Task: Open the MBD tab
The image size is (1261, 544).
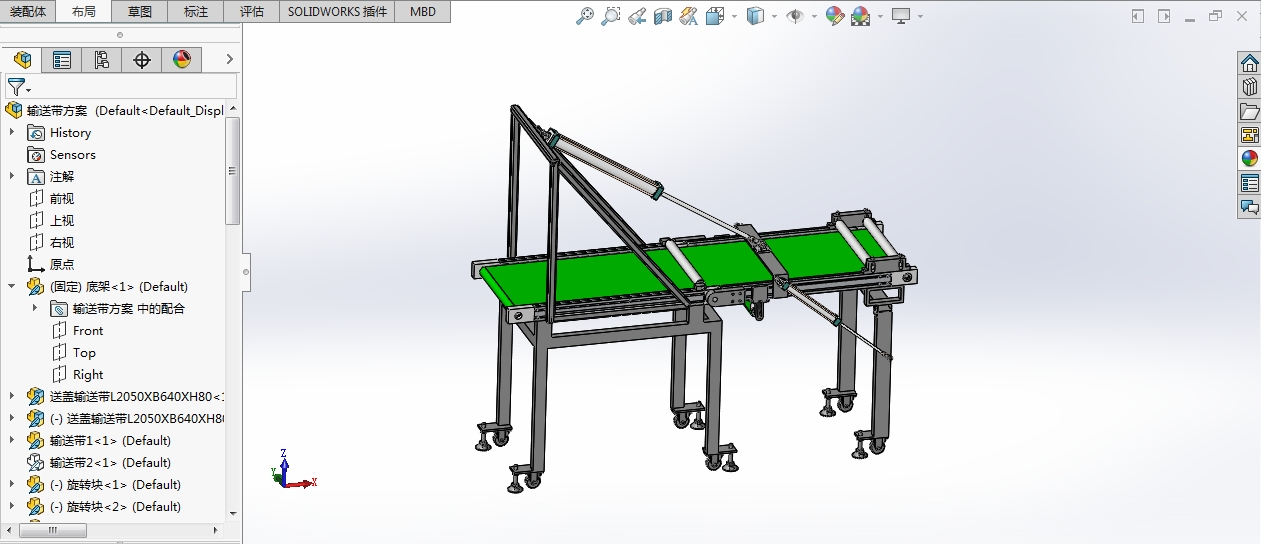Action: click(x=423, y=12)
